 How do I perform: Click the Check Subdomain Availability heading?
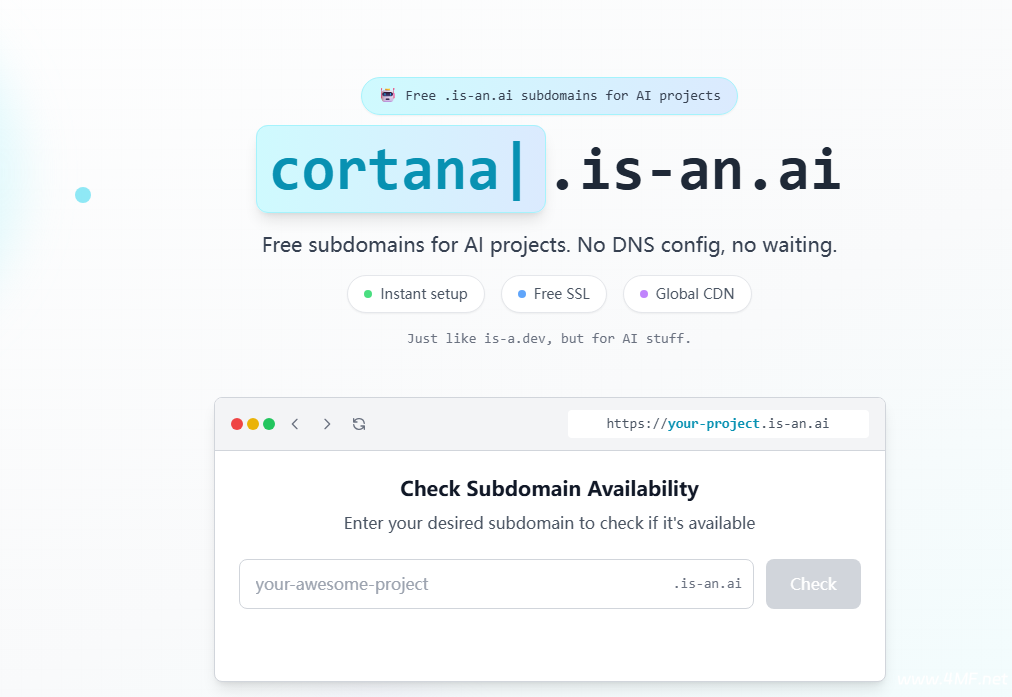tap(549, 489)
